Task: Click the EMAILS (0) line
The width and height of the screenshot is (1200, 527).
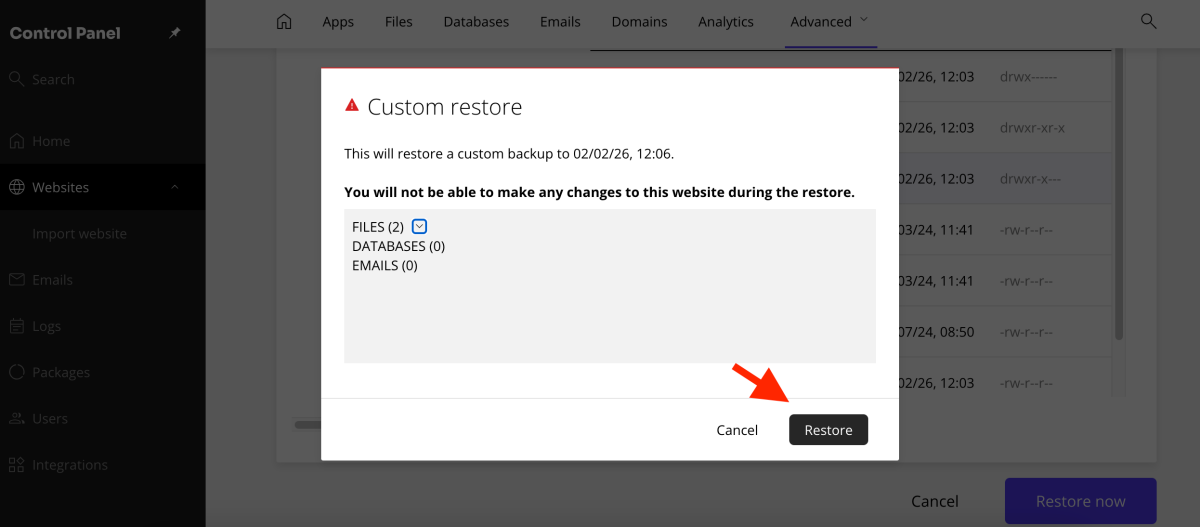Action: click(x=384, y=266)
